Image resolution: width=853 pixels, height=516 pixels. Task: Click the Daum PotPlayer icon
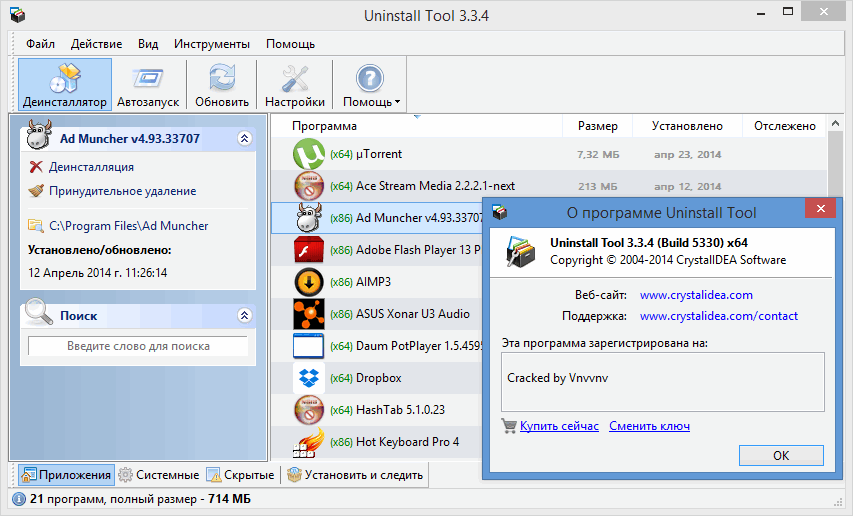pos(308,346)
